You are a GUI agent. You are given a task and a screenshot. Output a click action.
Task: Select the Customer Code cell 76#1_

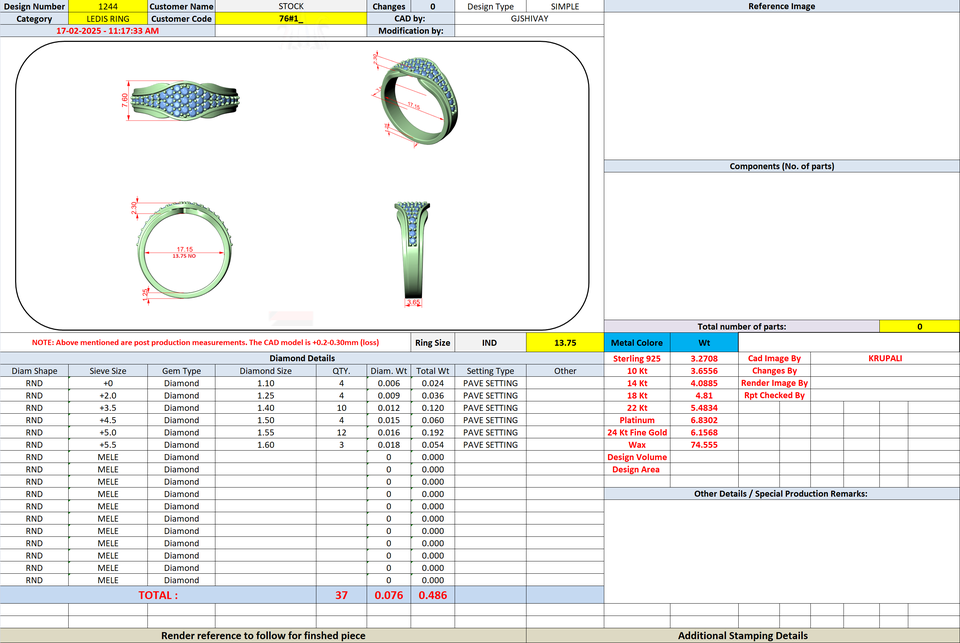(x=291, y=18)
